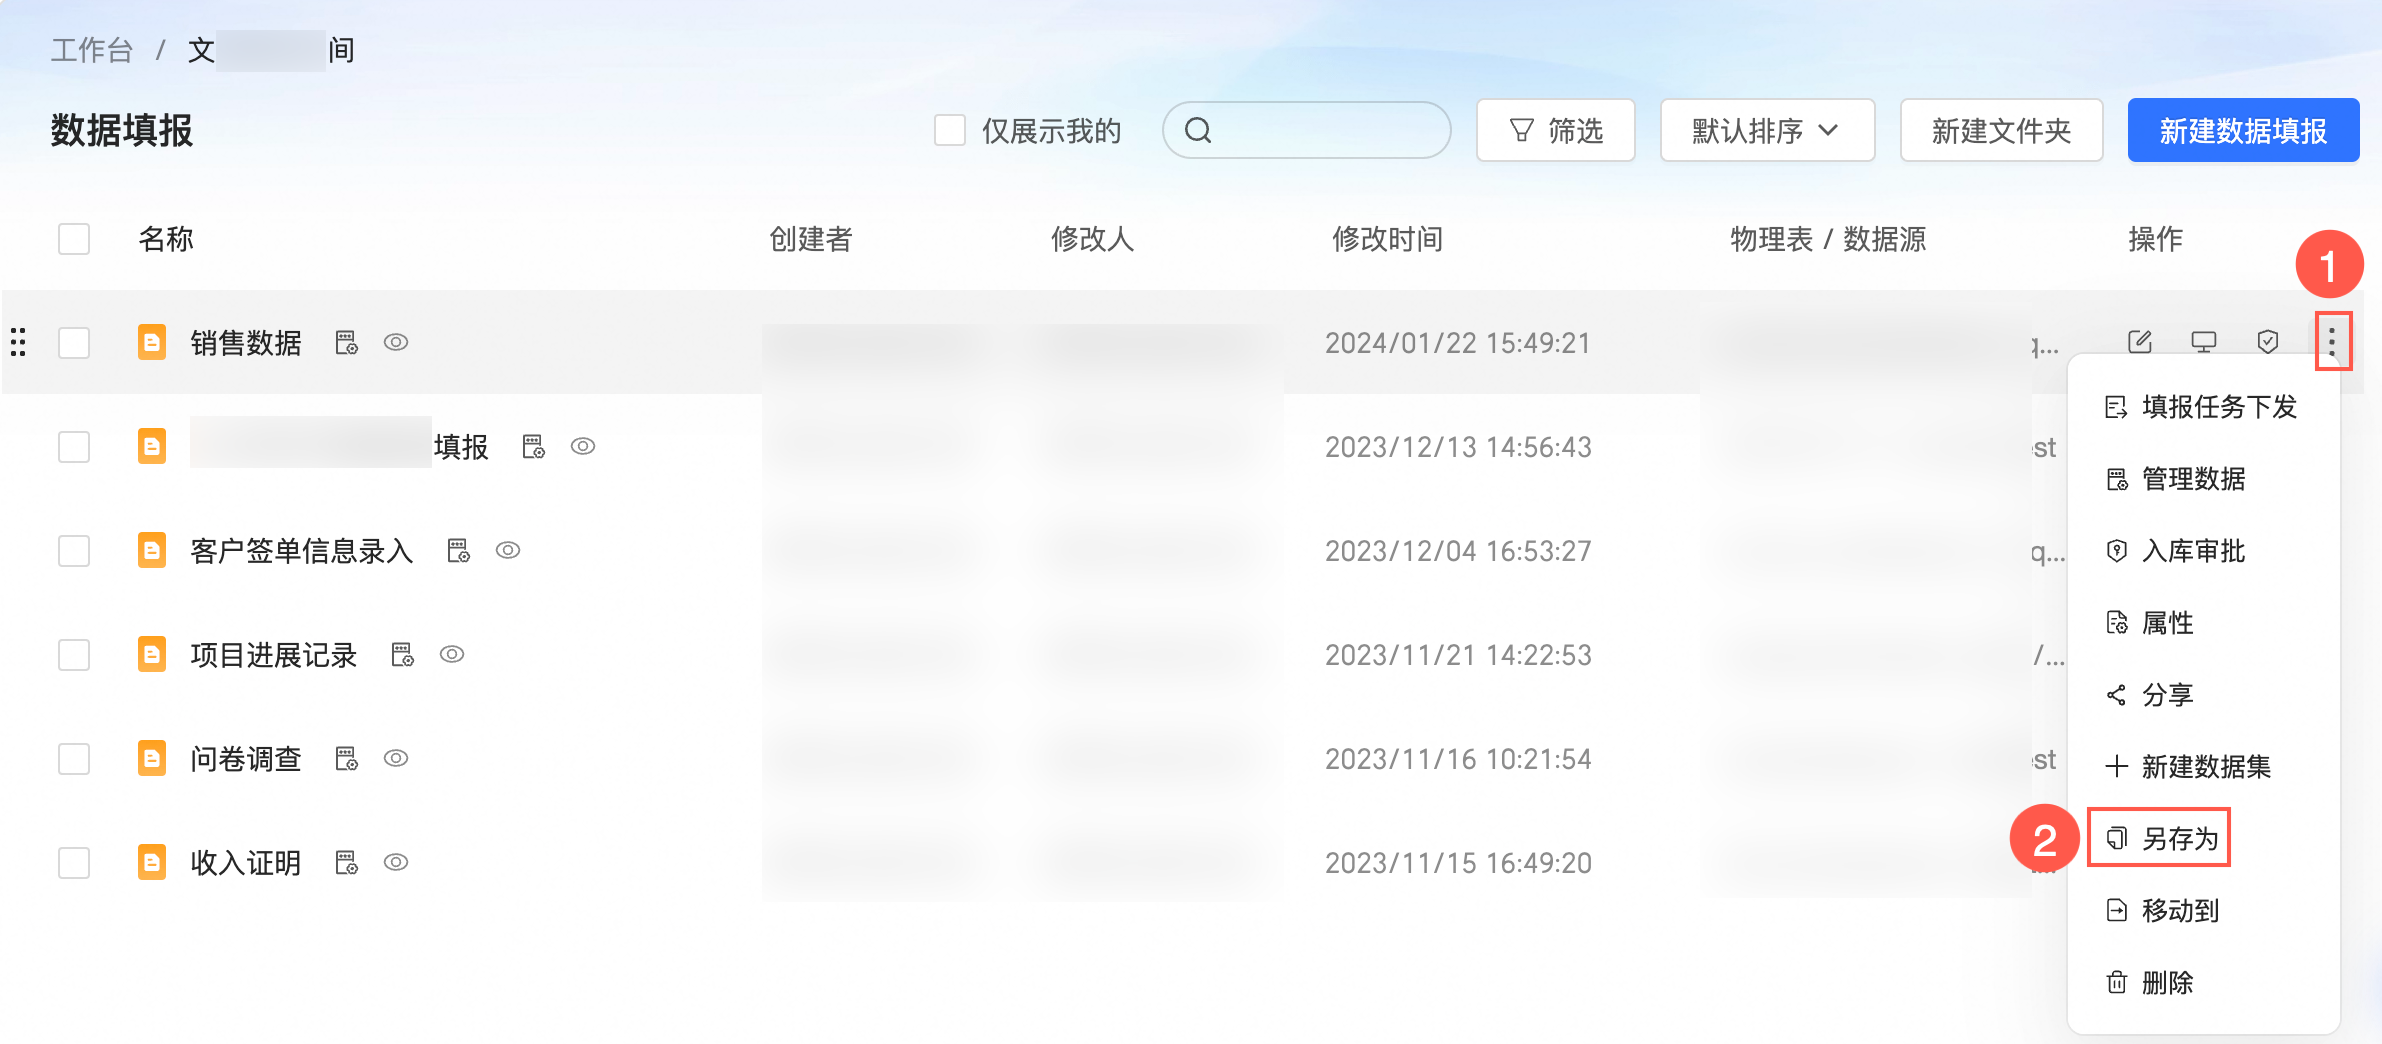The image size is (2382, 1044).
Task: Click the blue 新建数据填报 button
Action: point(2243,130)
